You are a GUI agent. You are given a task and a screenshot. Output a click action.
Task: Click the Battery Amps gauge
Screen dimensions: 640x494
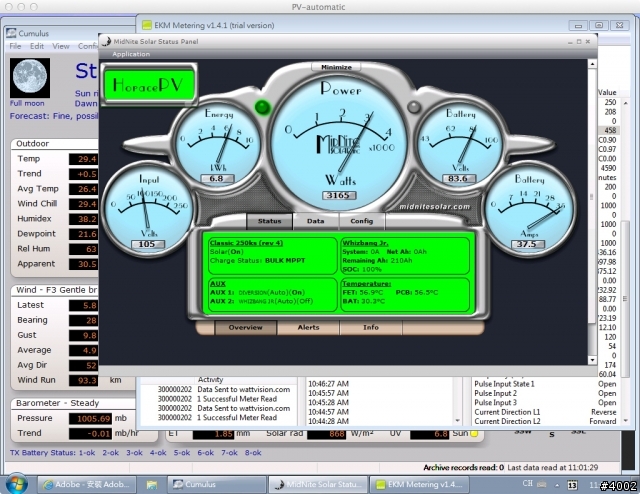(529, 209)
